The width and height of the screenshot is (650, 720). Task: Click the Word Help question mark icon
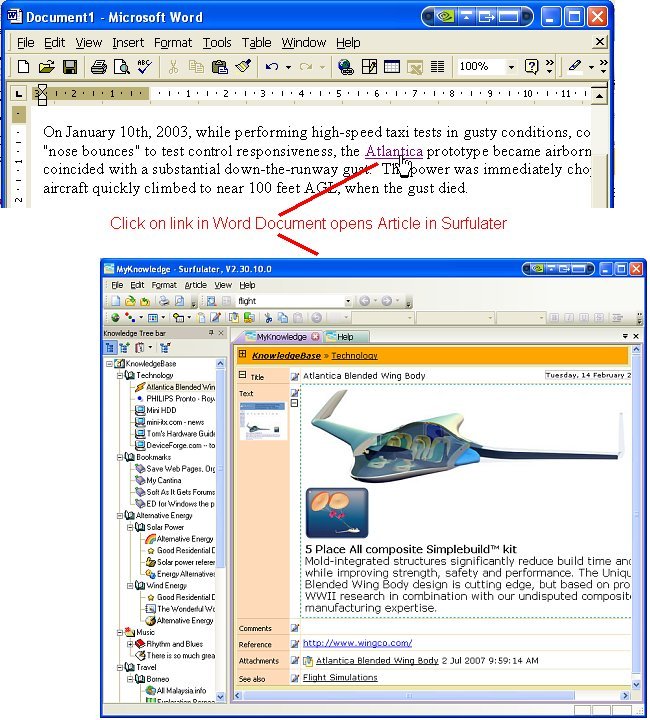click(531, 67)
